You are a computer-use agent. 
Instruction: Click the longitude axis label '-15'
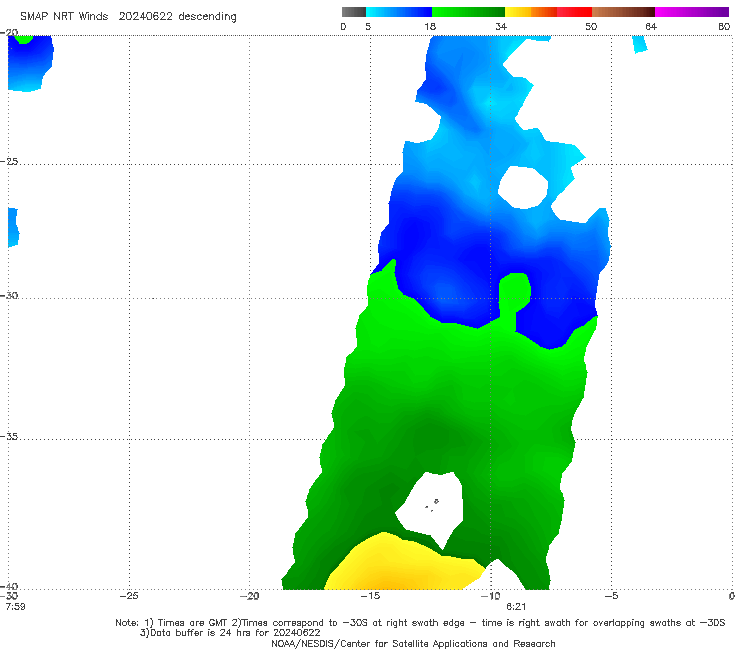[x=370, y=596]
